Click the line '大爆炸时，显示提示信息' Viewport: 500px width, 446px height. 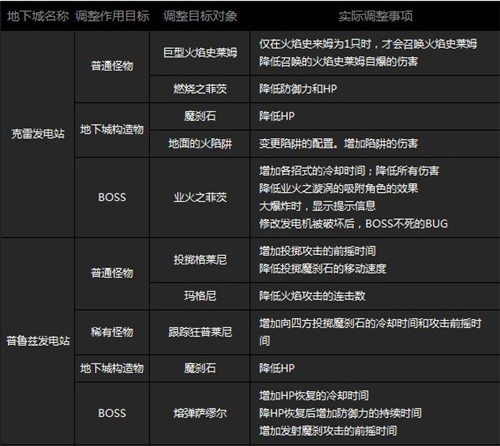tap(317, 206)
